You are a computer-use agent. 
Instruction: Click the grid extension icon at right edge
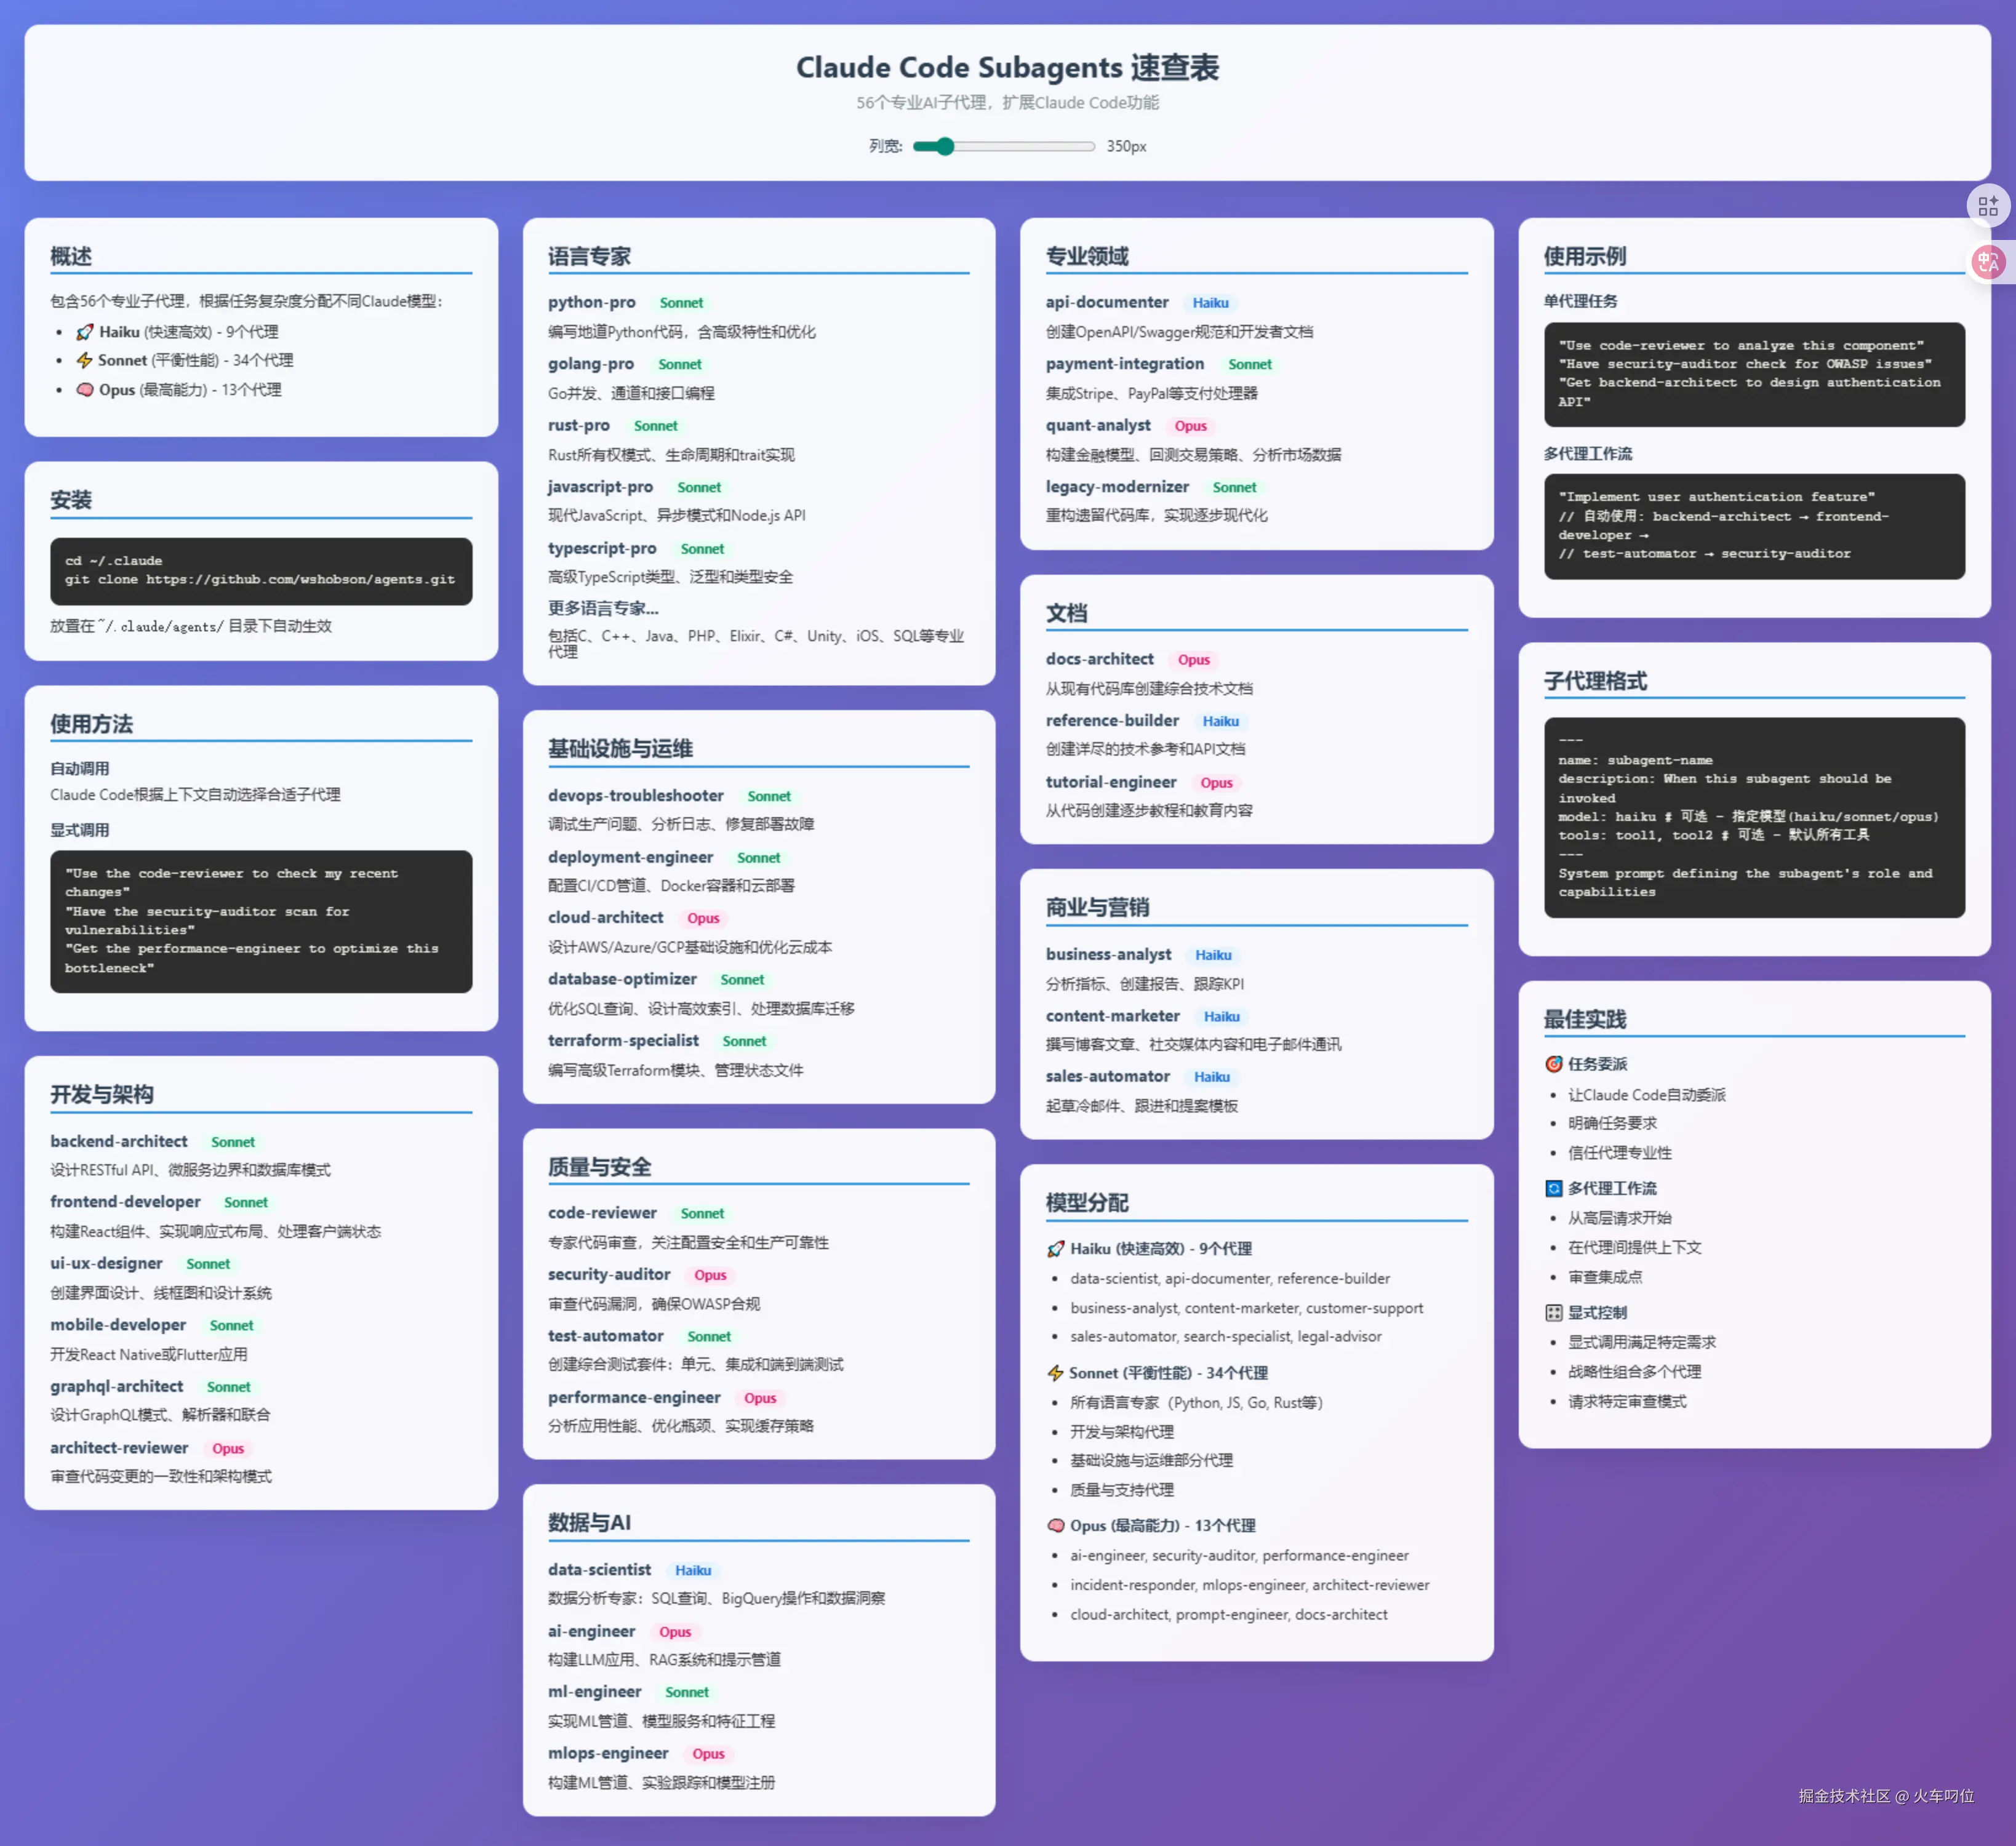point(1988,206)
